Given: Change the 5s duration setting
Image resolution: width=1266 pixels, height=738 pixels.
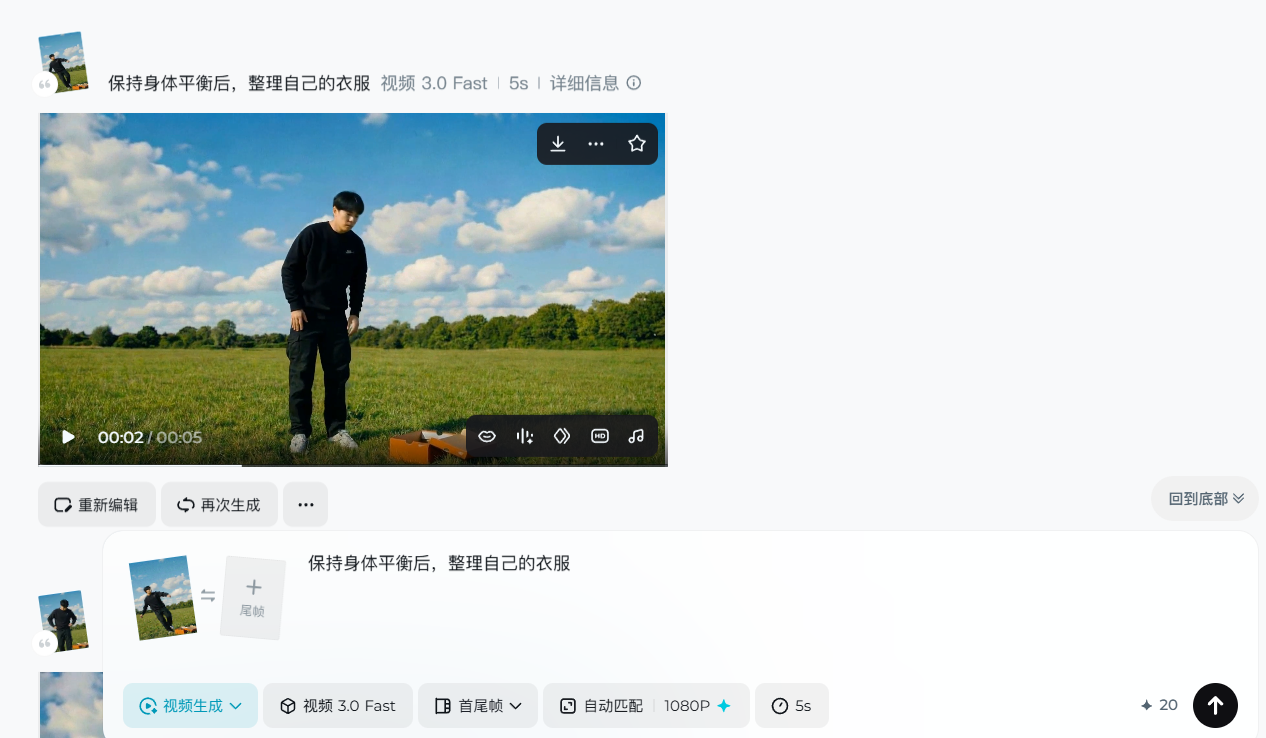Looking at the screenshot, I should [x=791, y=706].
